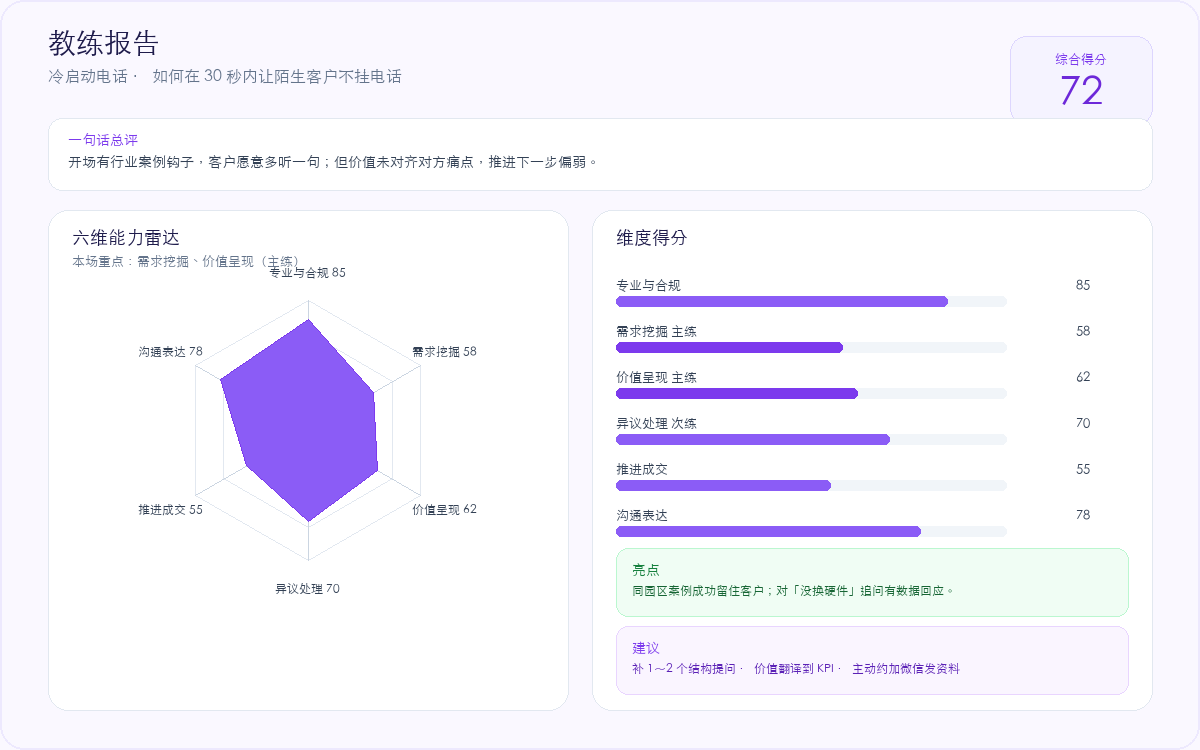Click the 异议处理 次练 progress bar

click(811, 439)
